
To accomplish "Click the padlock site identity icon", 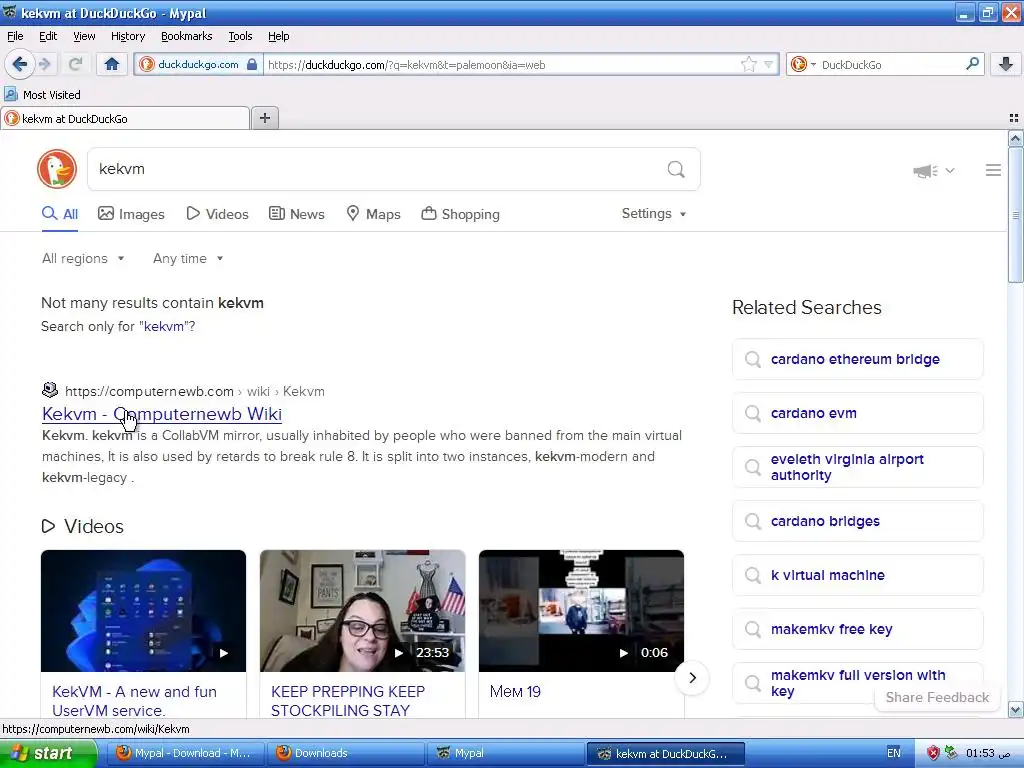I will pos(252,64).
